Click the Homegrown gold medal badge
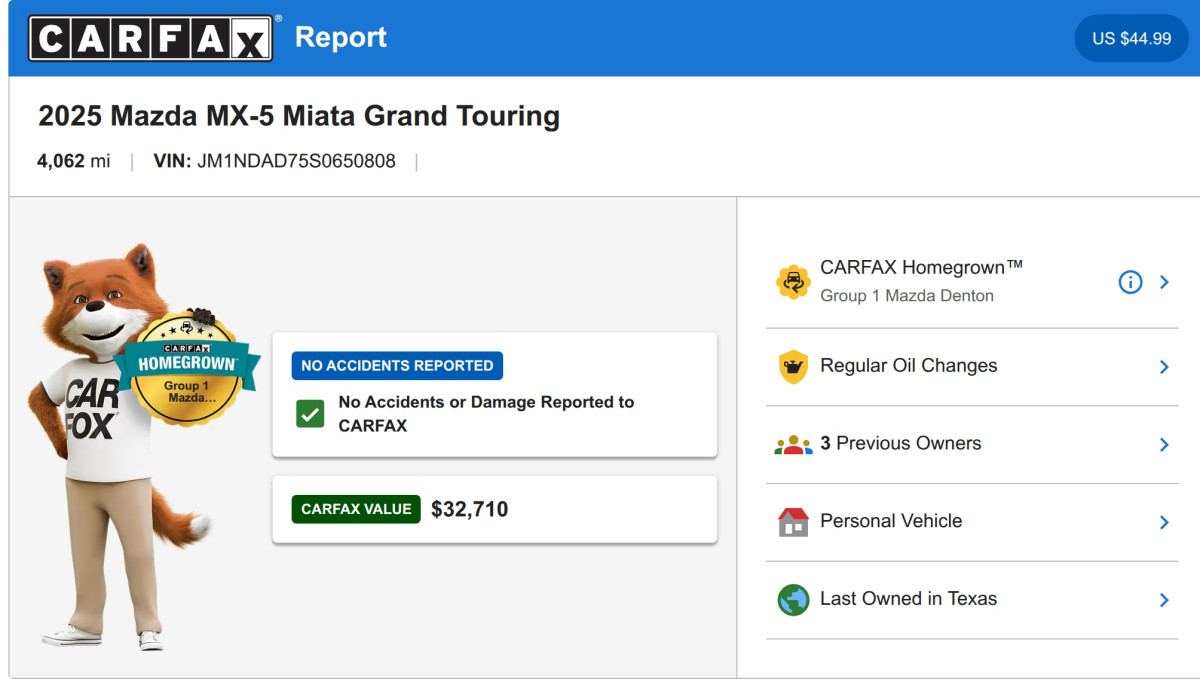Image resolution: width=1200 pixels, height=679 pixels. pyautogui.click(x=187, y=367)
